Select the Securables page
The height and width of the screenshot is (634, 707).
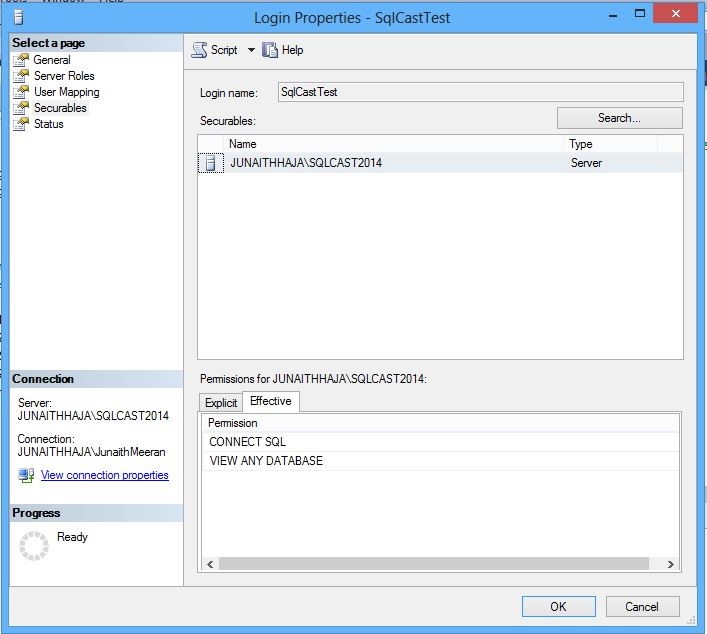click(60, 108)
